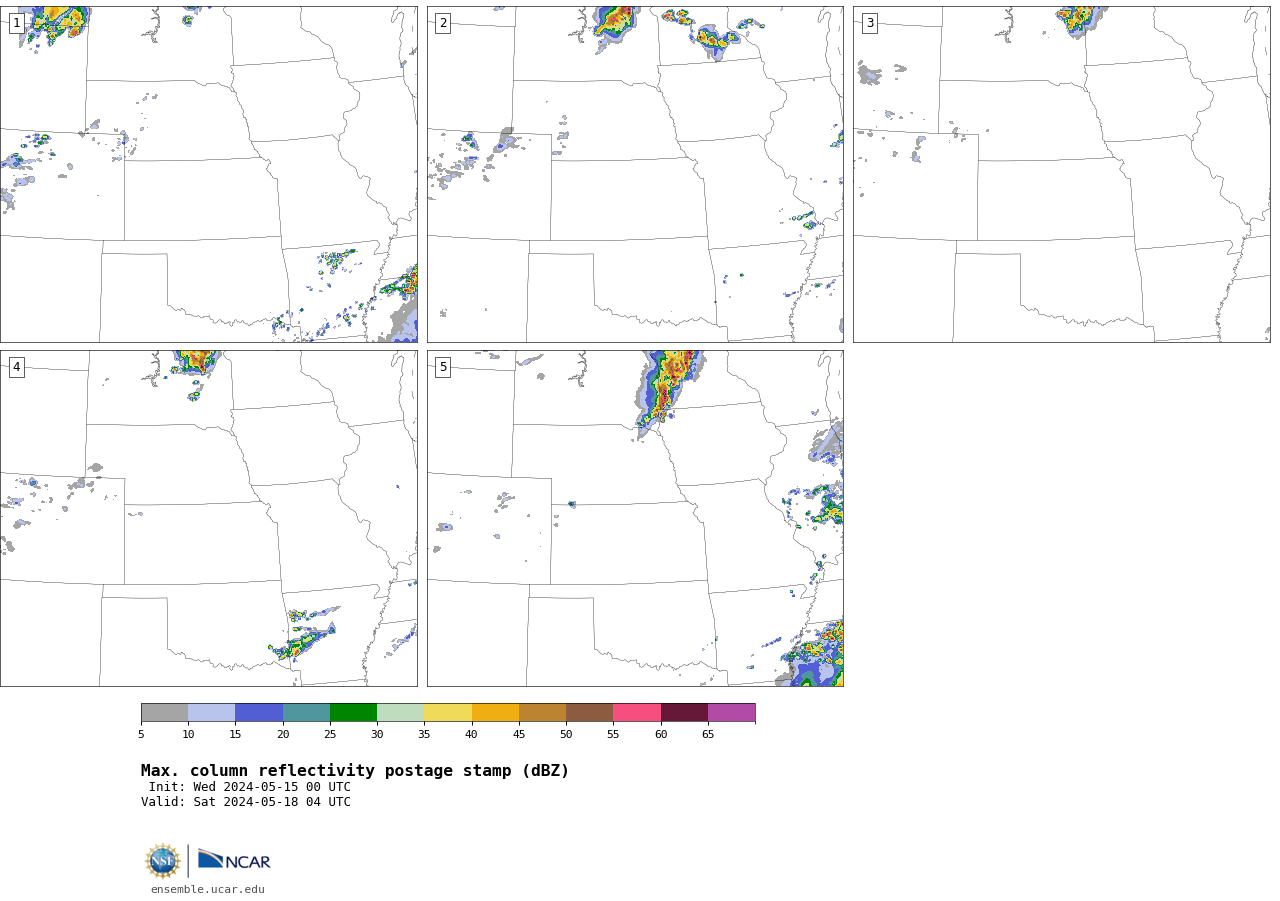
Task: Select the yellow 35-40 dBZ swatch
Action: 448,713
